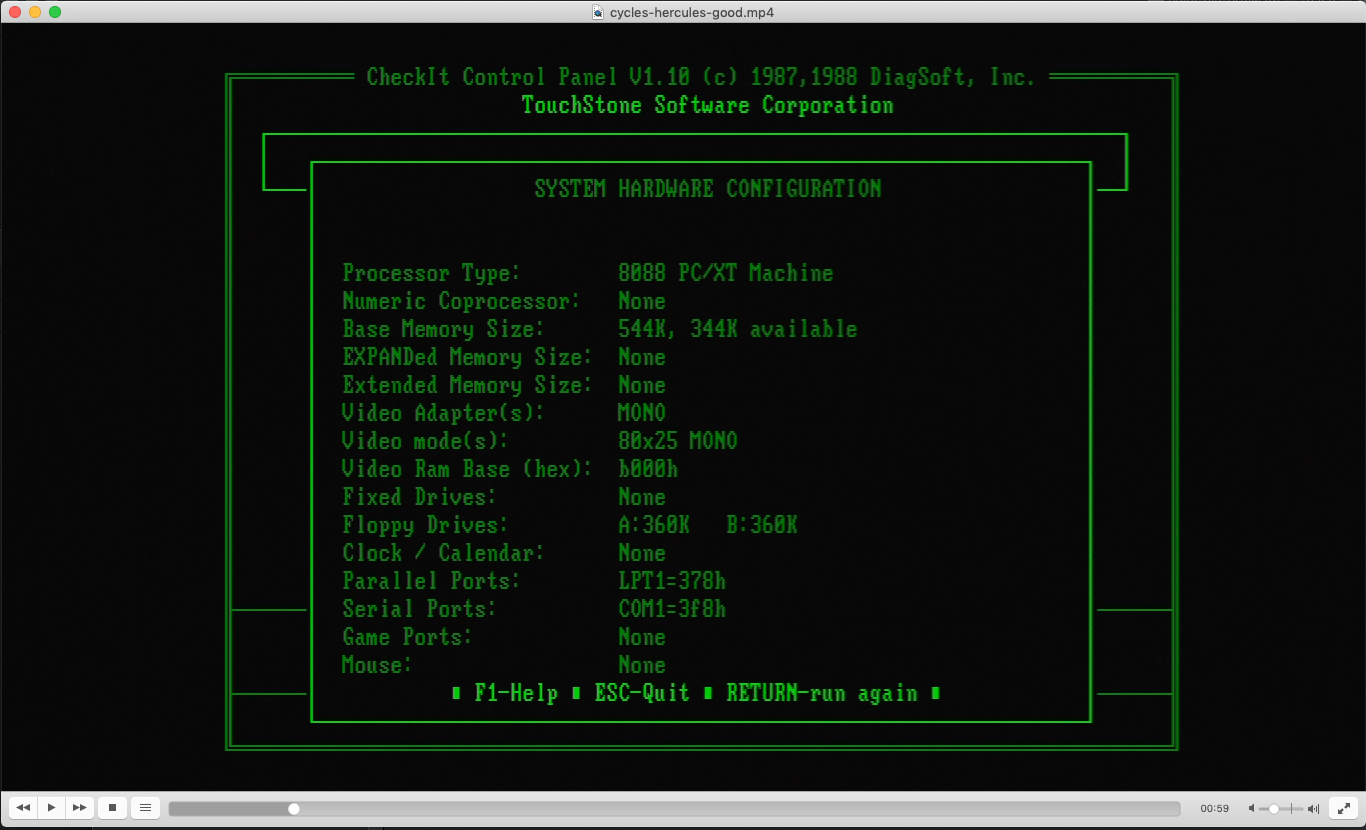Mute audio using the small speaker icon
The image size is (1366, 830).
click(x=1252, y=808)
